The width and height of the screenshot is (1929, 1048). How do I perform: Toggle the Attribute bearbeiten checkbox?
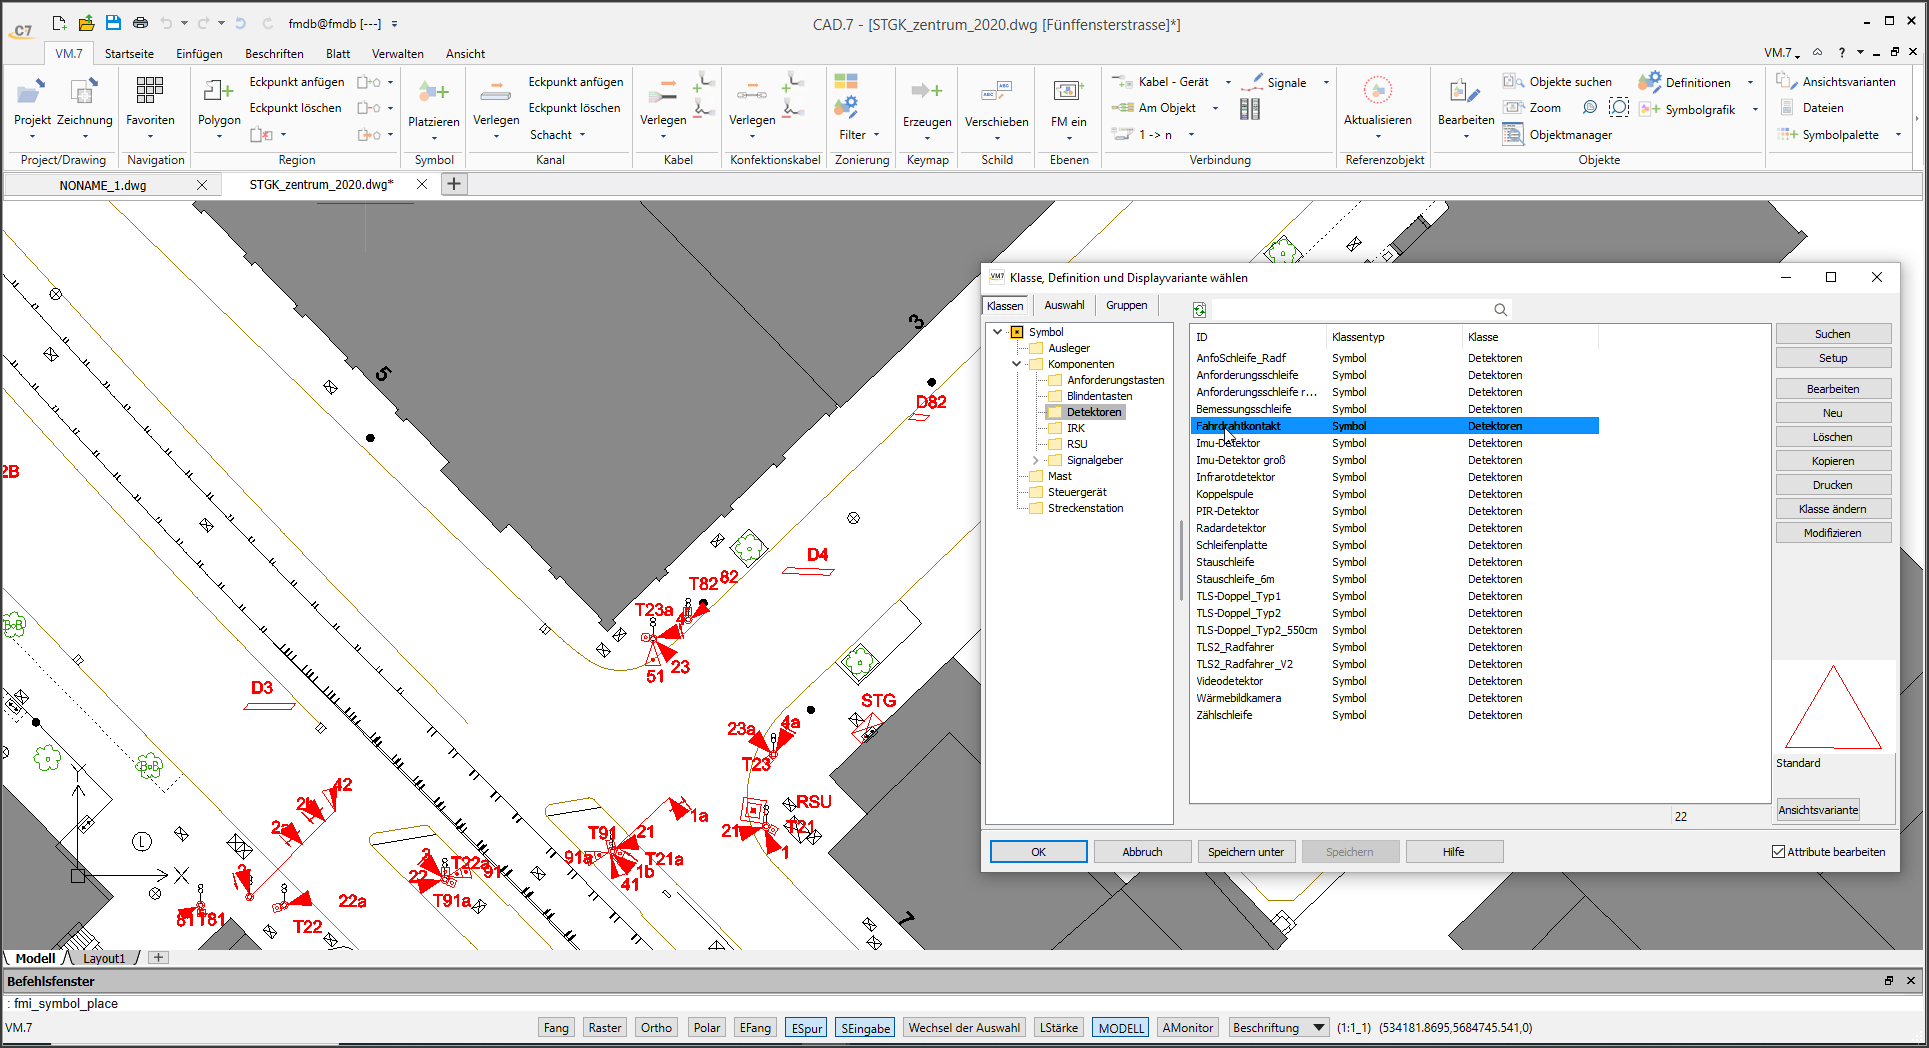tap(1778, 852)
